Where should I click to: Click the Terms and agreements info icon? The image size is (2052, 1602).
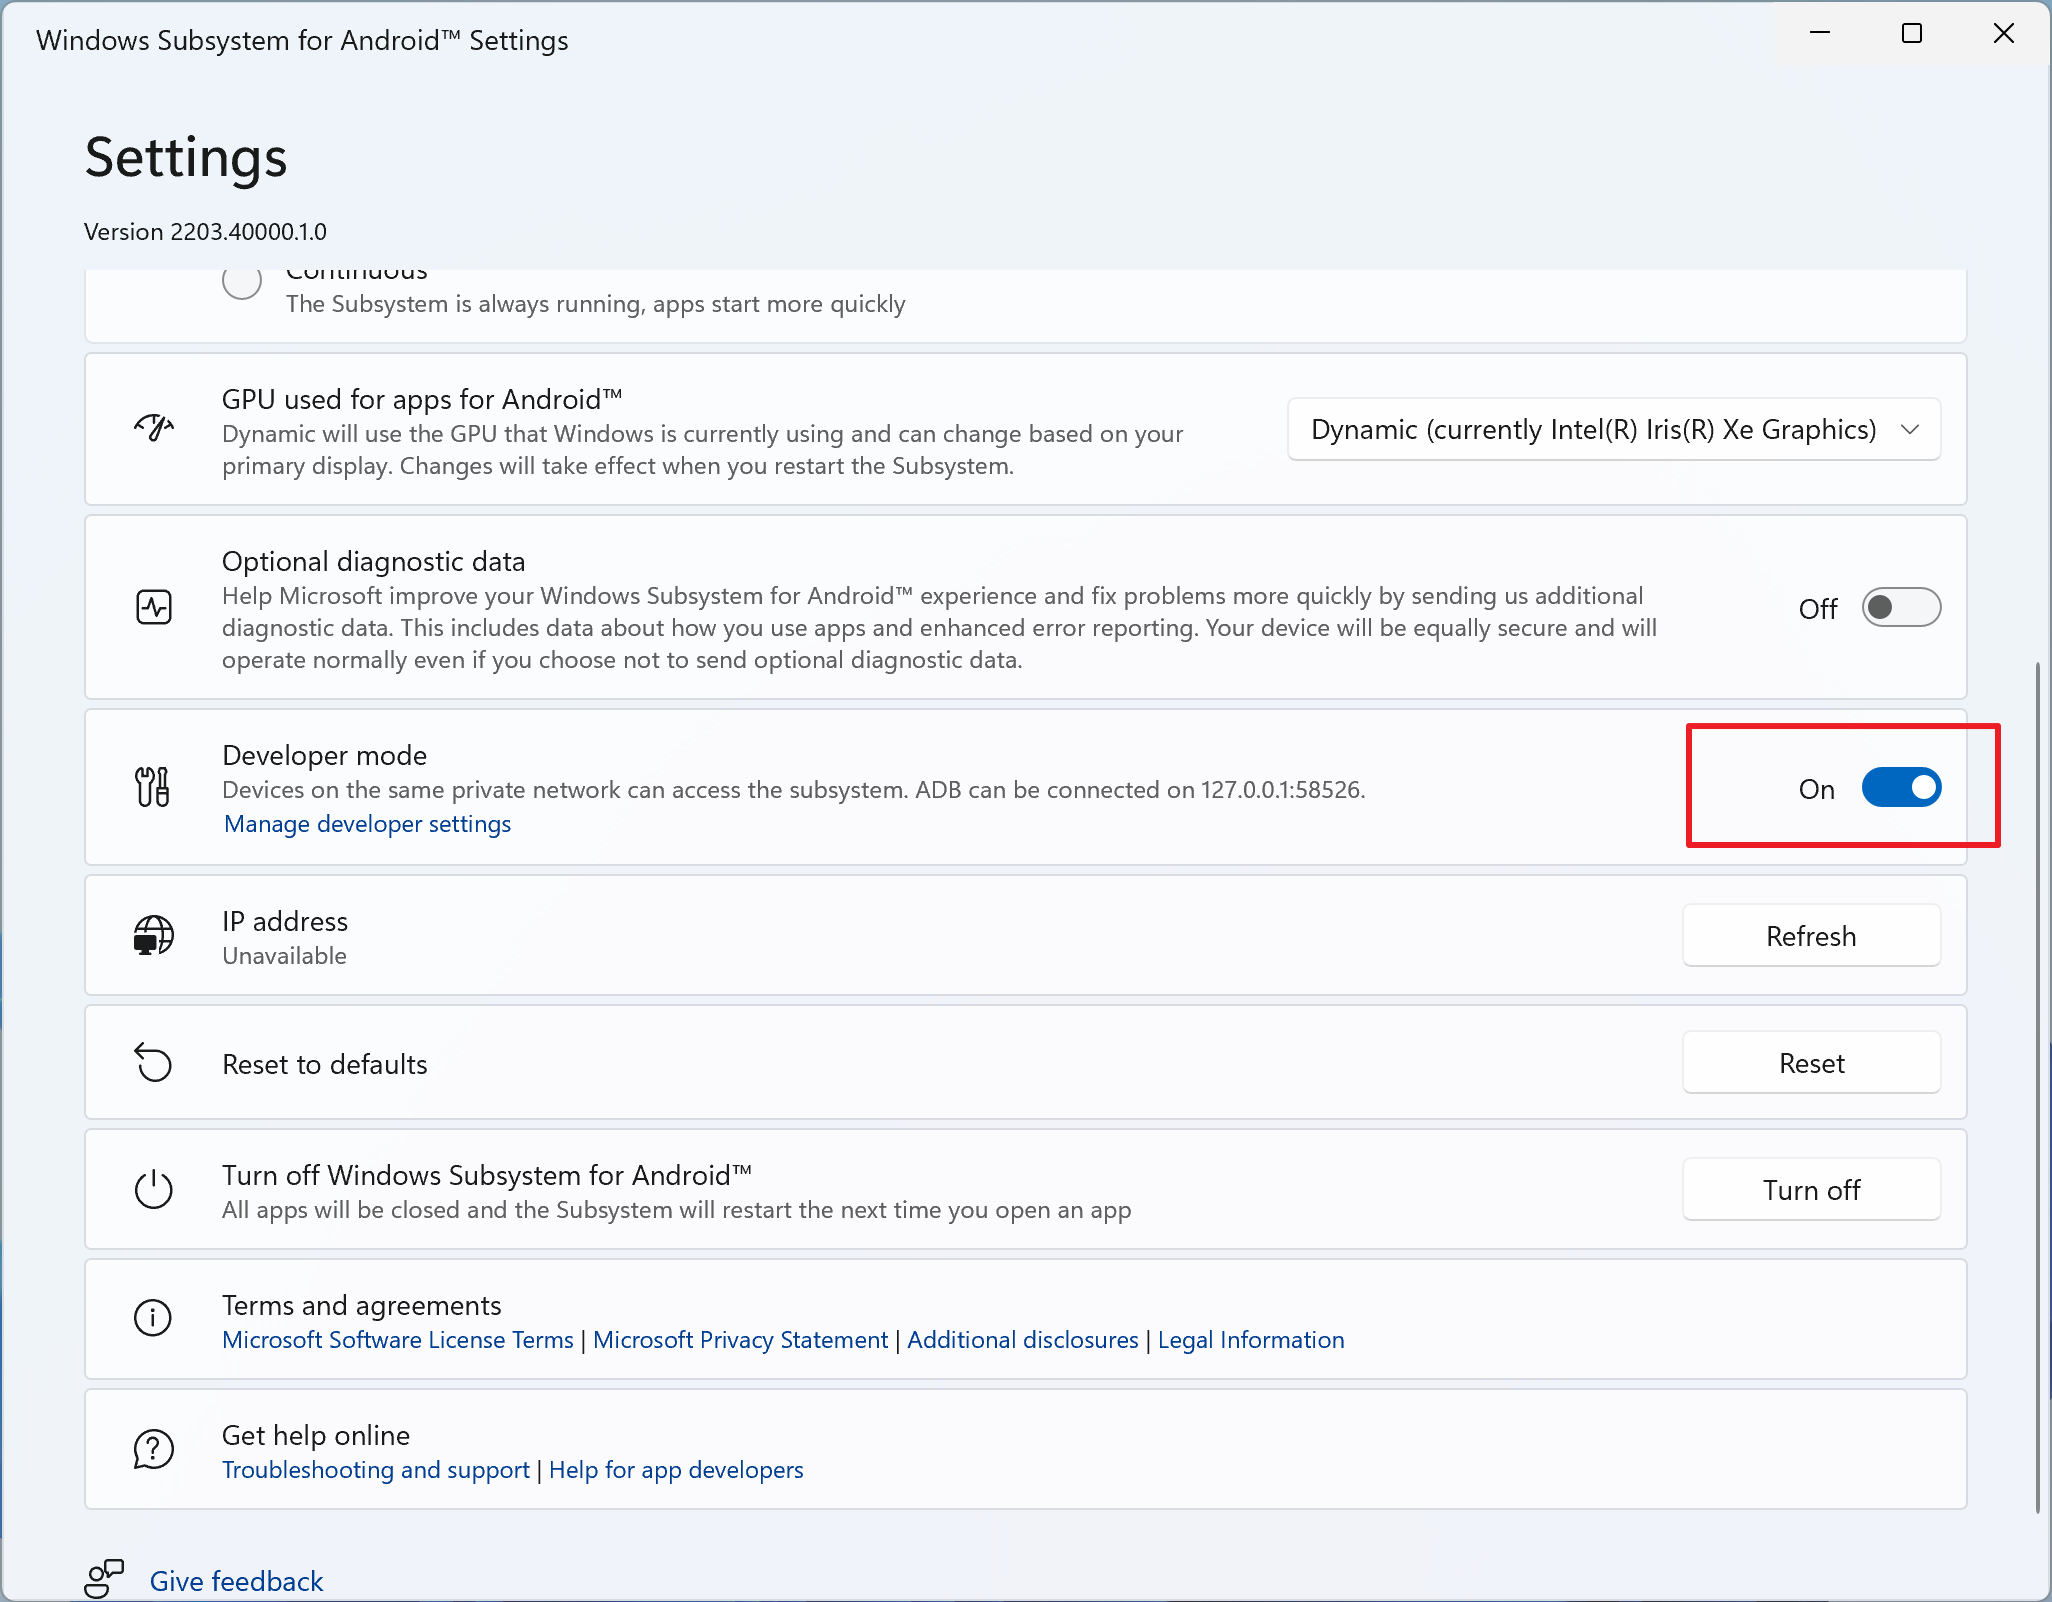click(153, 1318)
